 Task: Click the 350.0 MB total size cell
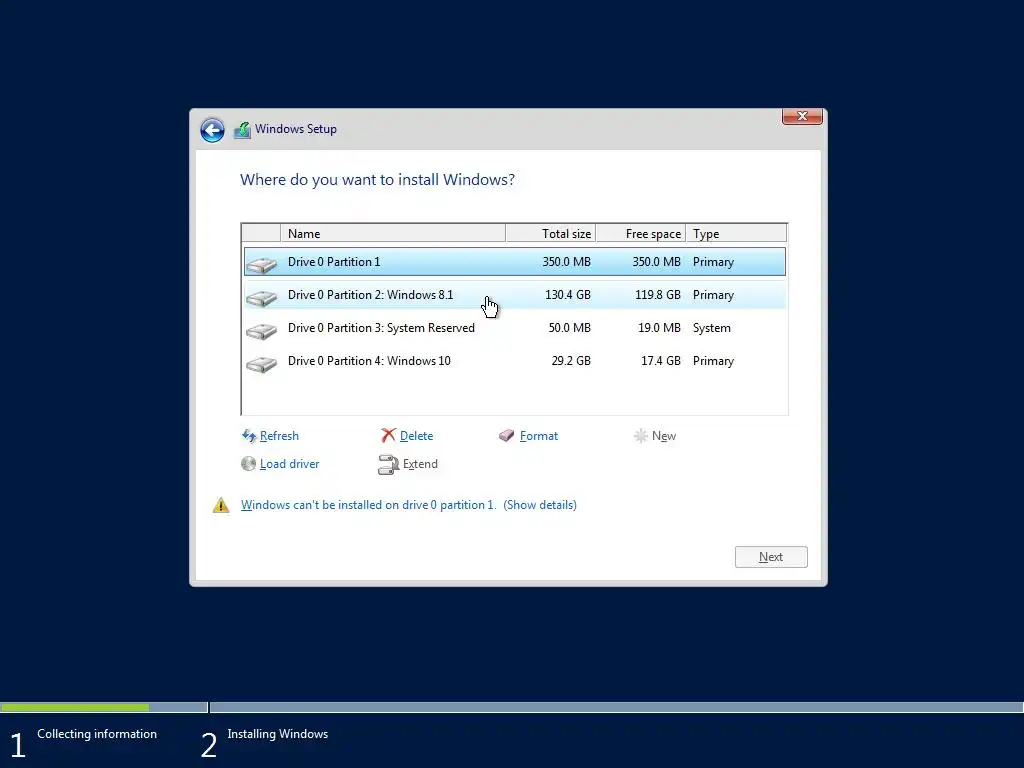pyautogui.click(x=566, y=262)
